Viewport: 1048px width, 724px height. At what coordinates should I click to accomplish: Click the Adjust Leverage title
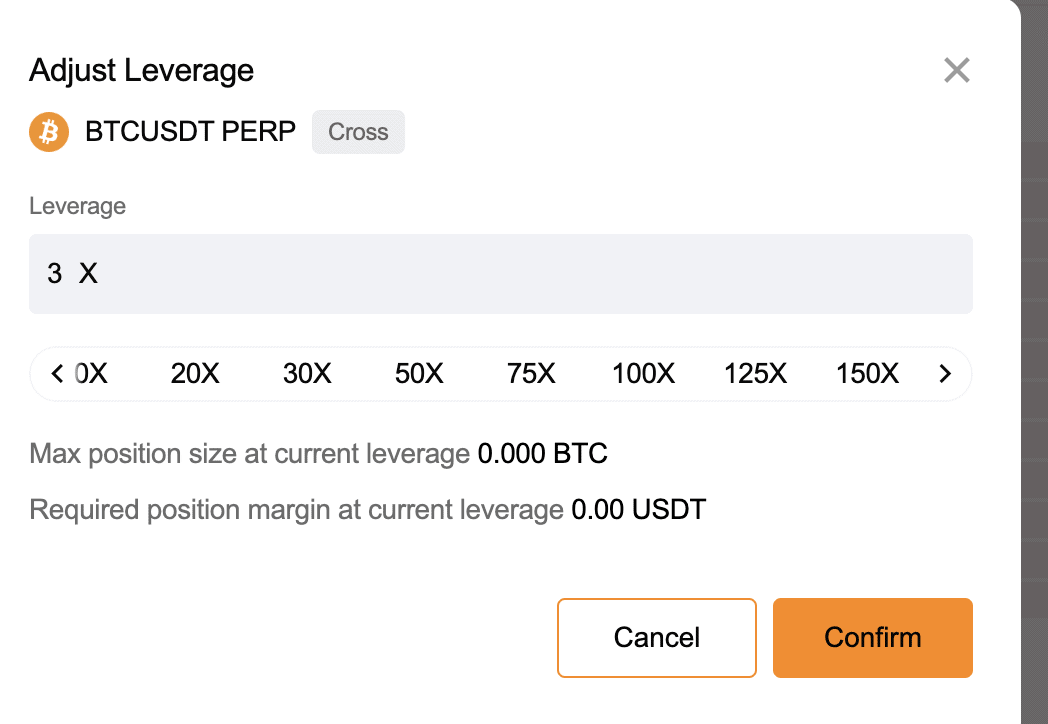coord(141,71)
